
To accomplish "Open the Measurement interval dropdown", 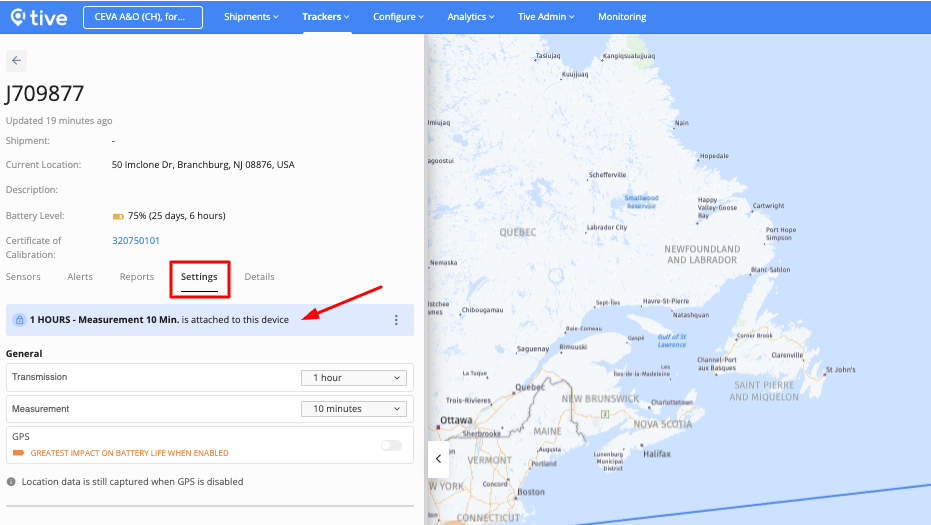I will 354,409.
